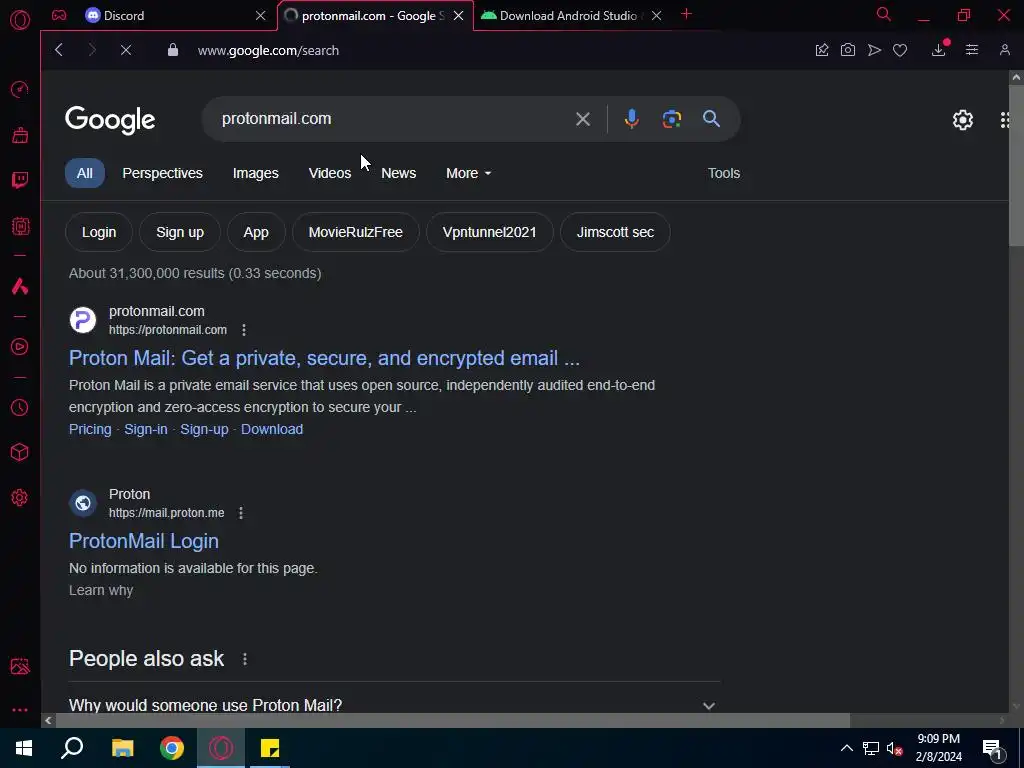Stop loading the page
This screenshot has height=768, width=1024.
[x=126, y=50]
